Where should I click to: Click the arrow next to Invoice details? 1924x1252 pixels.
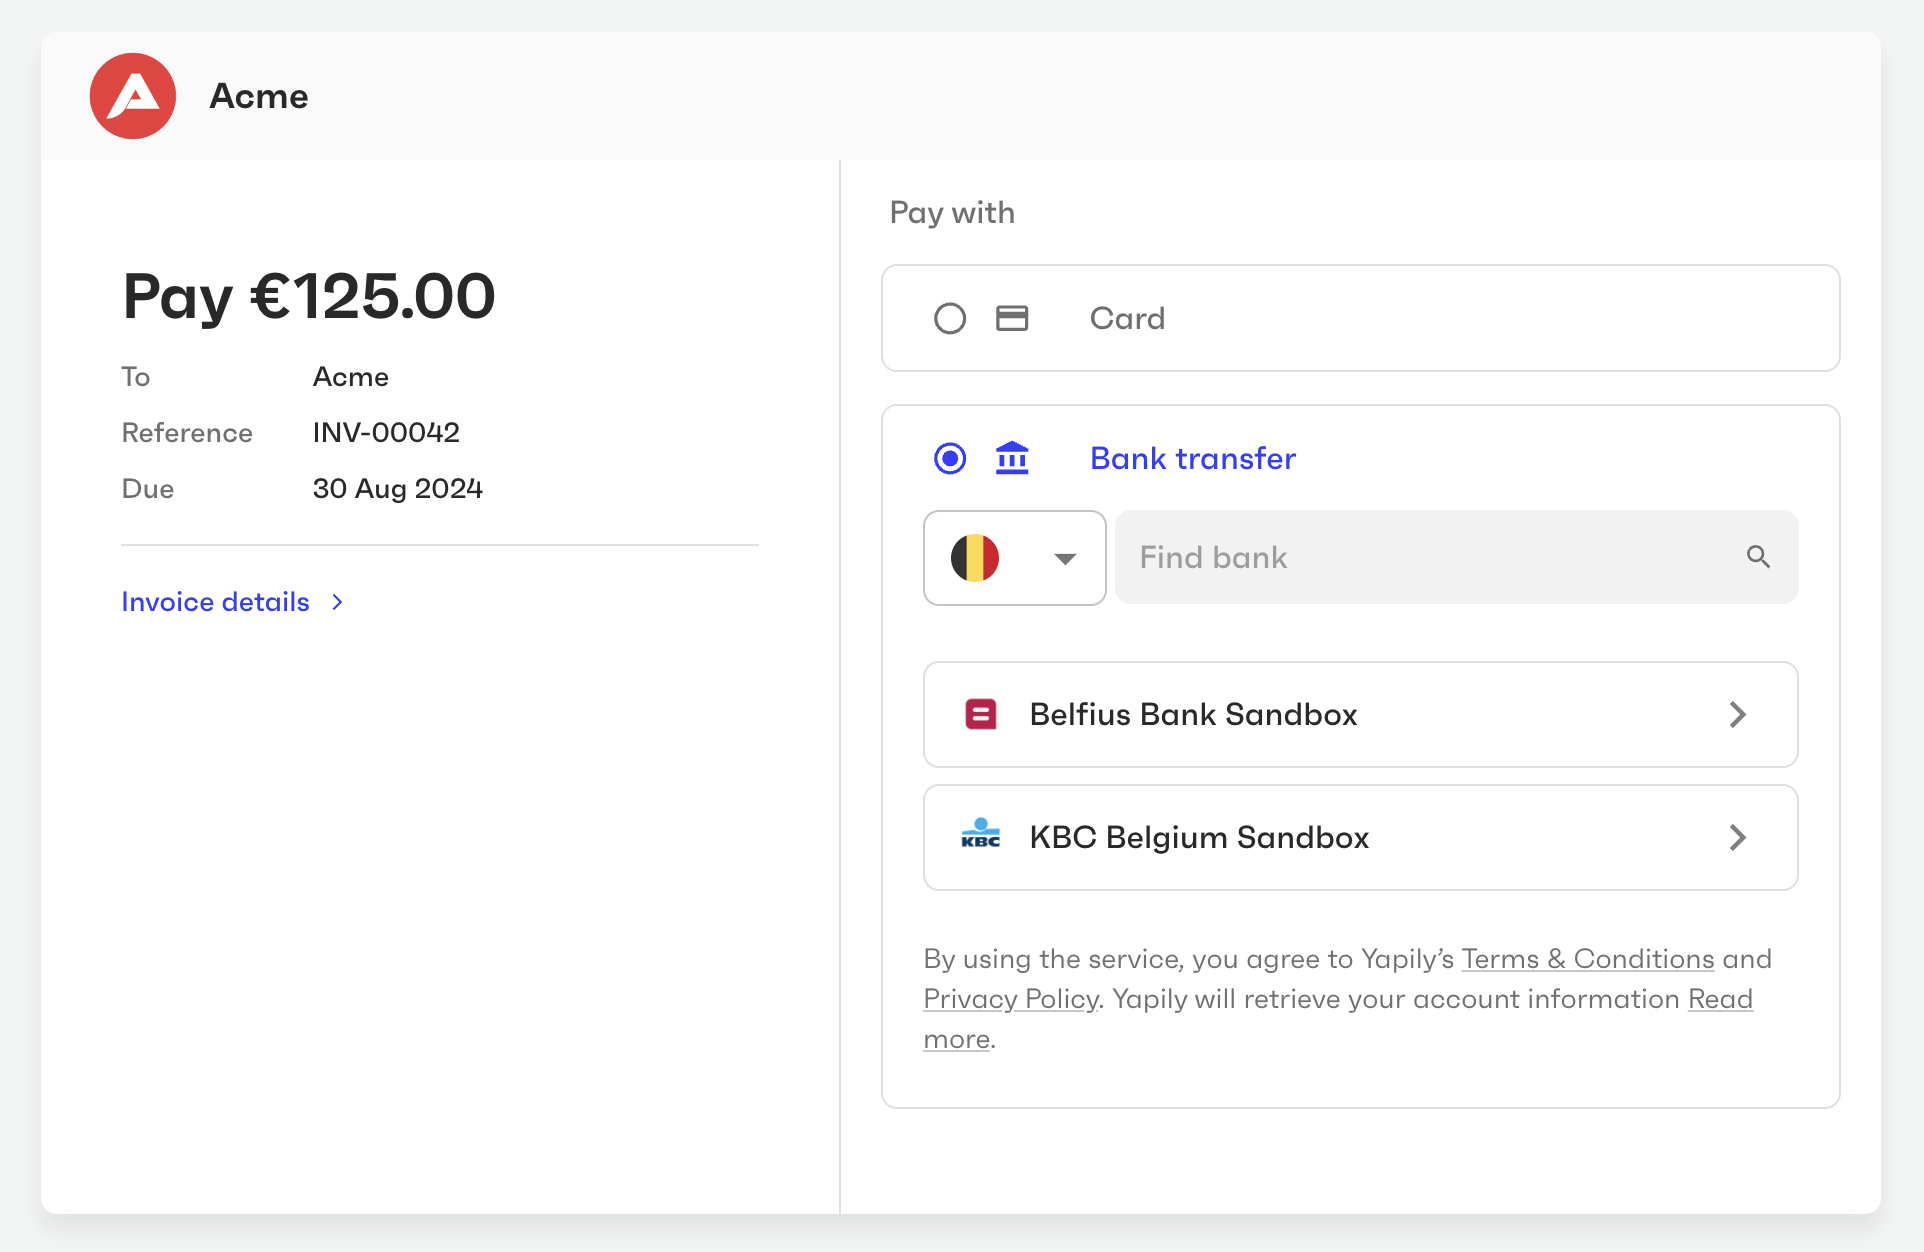(337, 602)
